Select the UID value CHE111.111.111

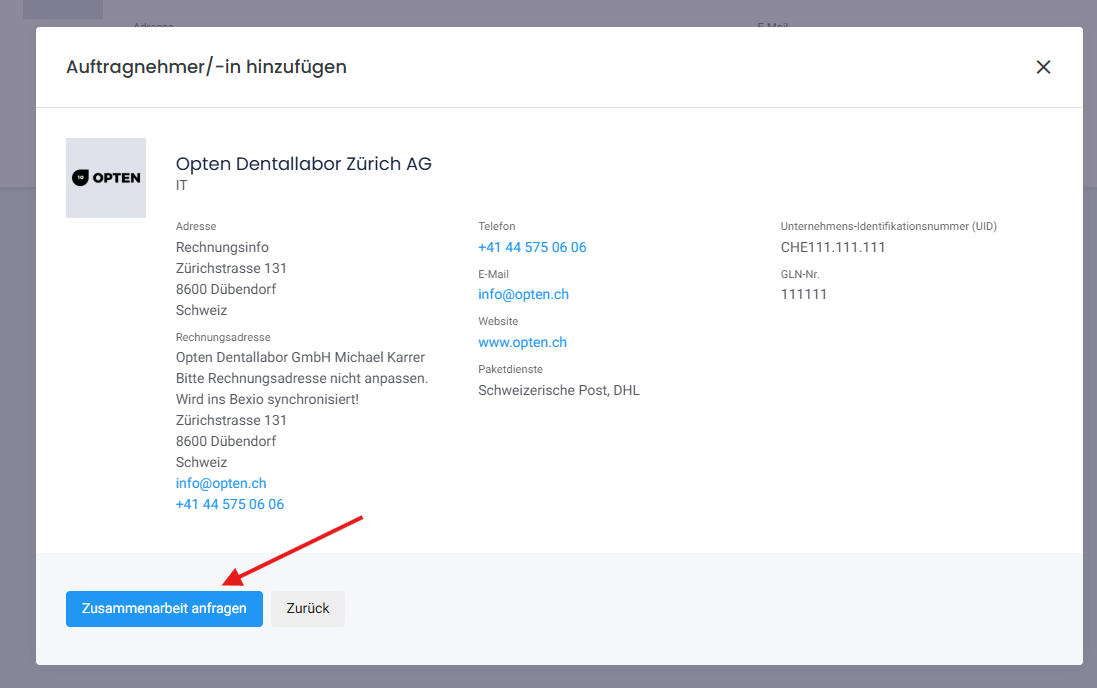pos(833,247)
